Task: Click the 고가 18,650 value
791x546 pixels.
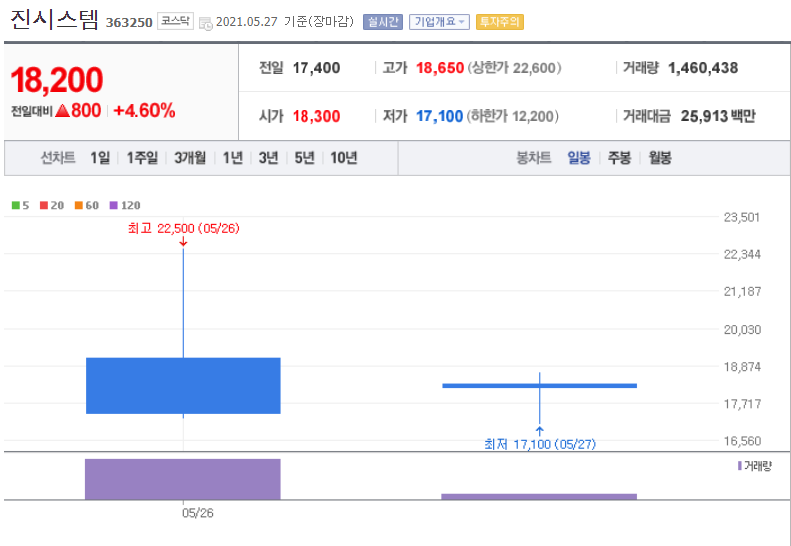Action: pos(440,68)
